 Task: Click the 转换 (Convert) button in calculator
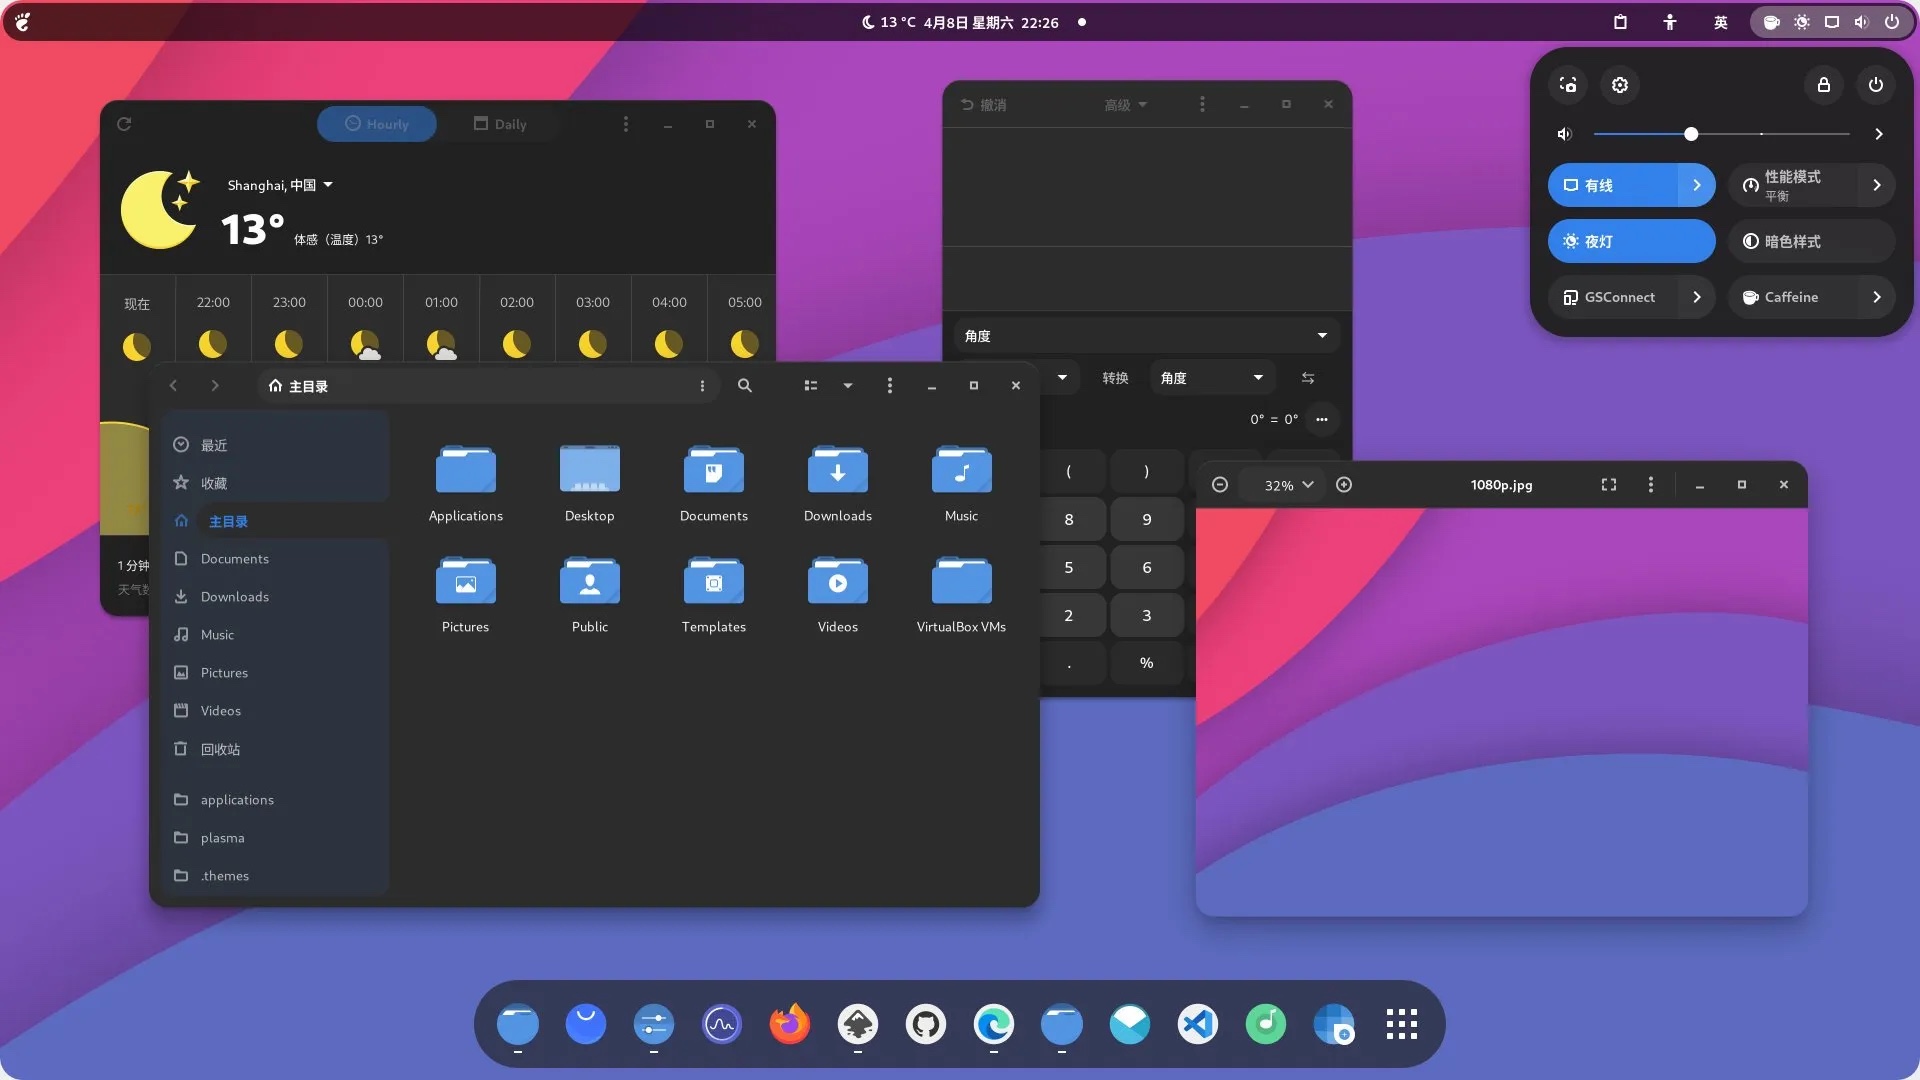1114,378
